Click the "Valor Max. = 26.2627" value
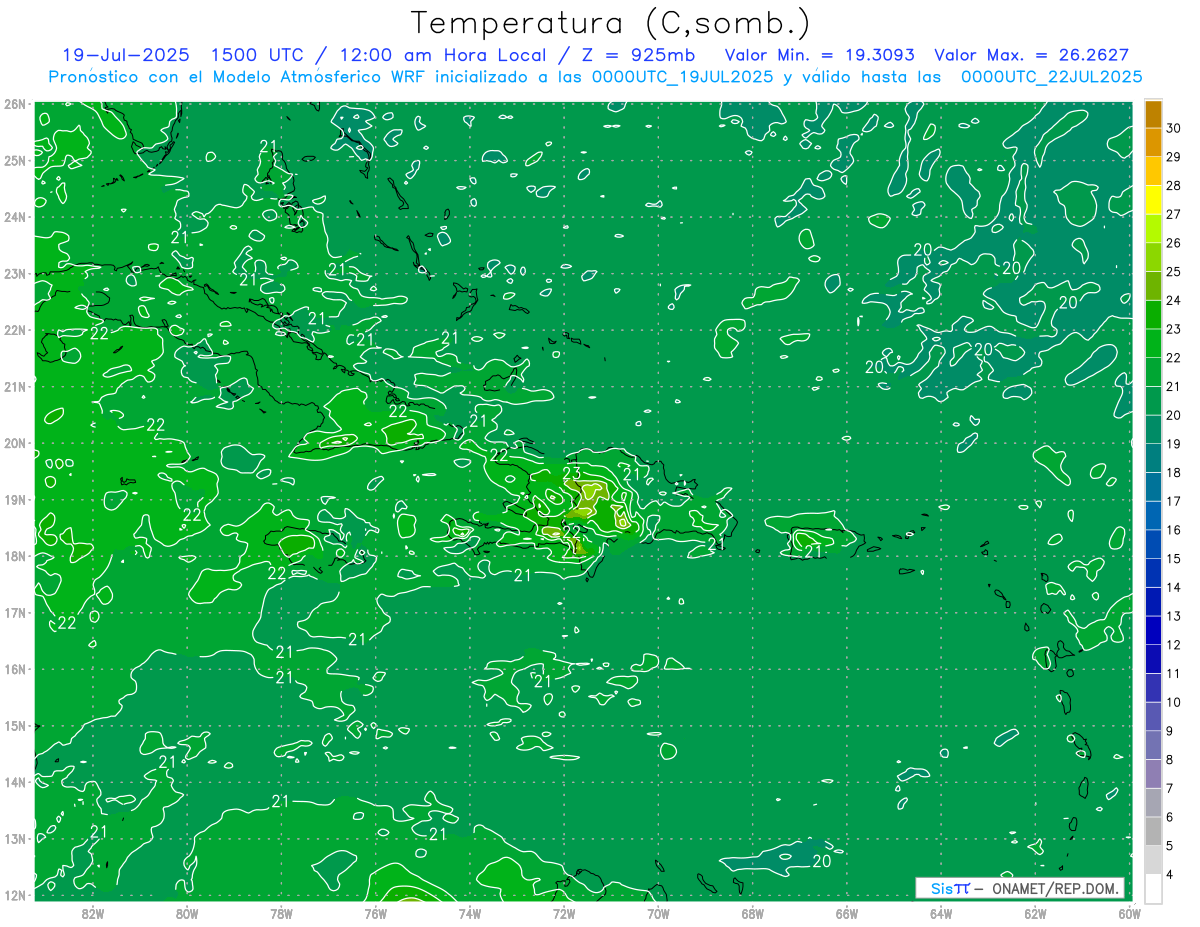 (1031, 55)
